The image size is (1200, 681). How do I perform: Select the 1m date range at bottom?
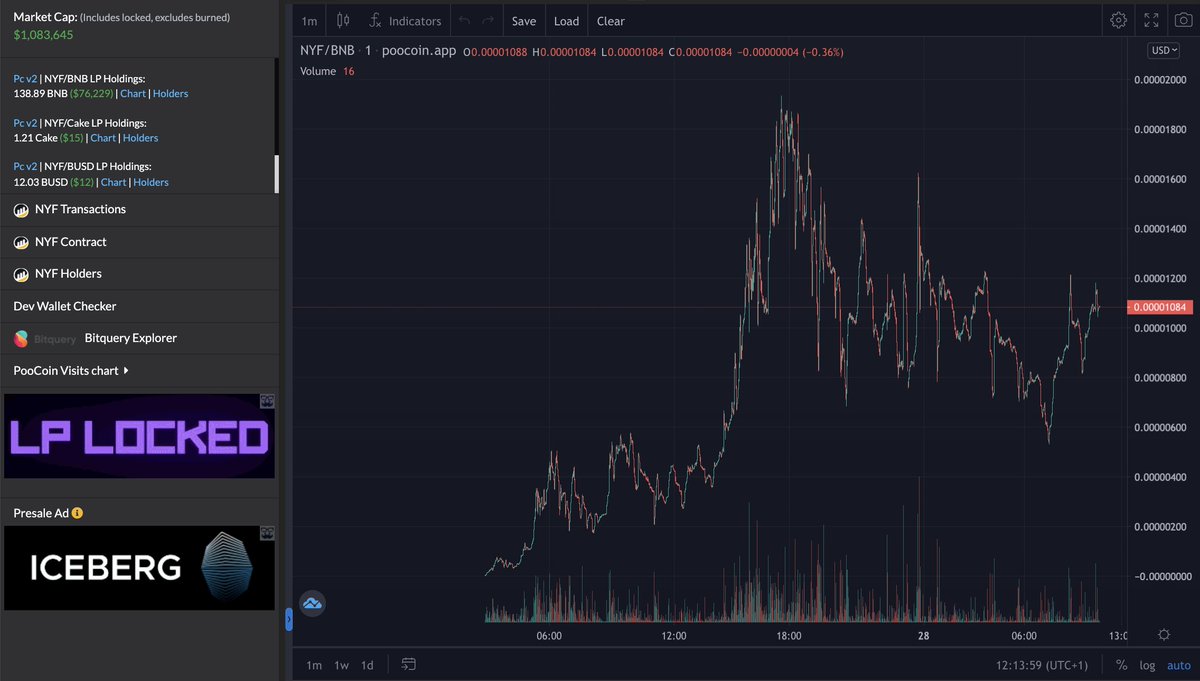point(314,665)
